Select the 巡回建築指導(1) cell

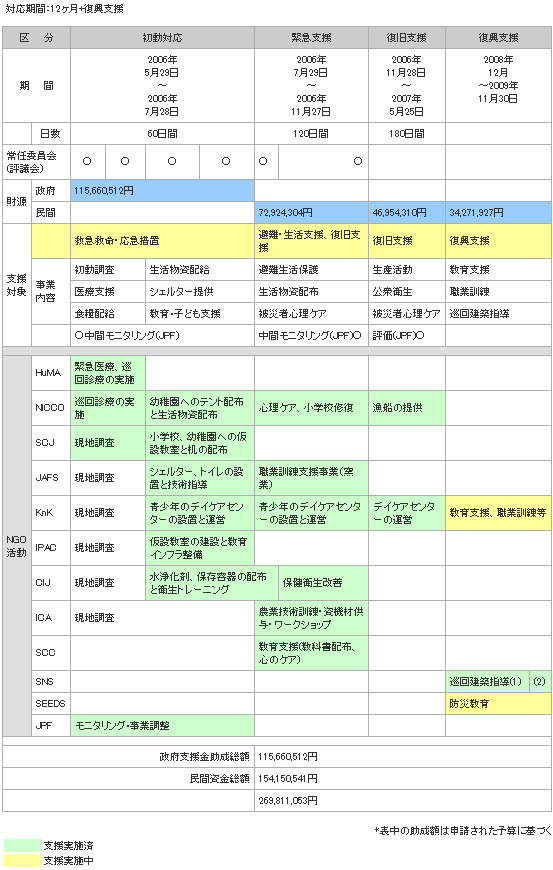(487, 681)
